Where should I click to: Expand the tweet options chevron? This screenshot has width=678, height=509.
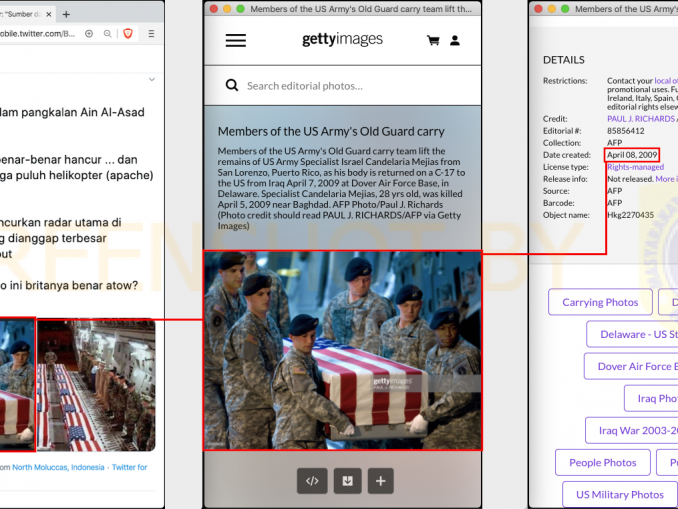point(152,79)
